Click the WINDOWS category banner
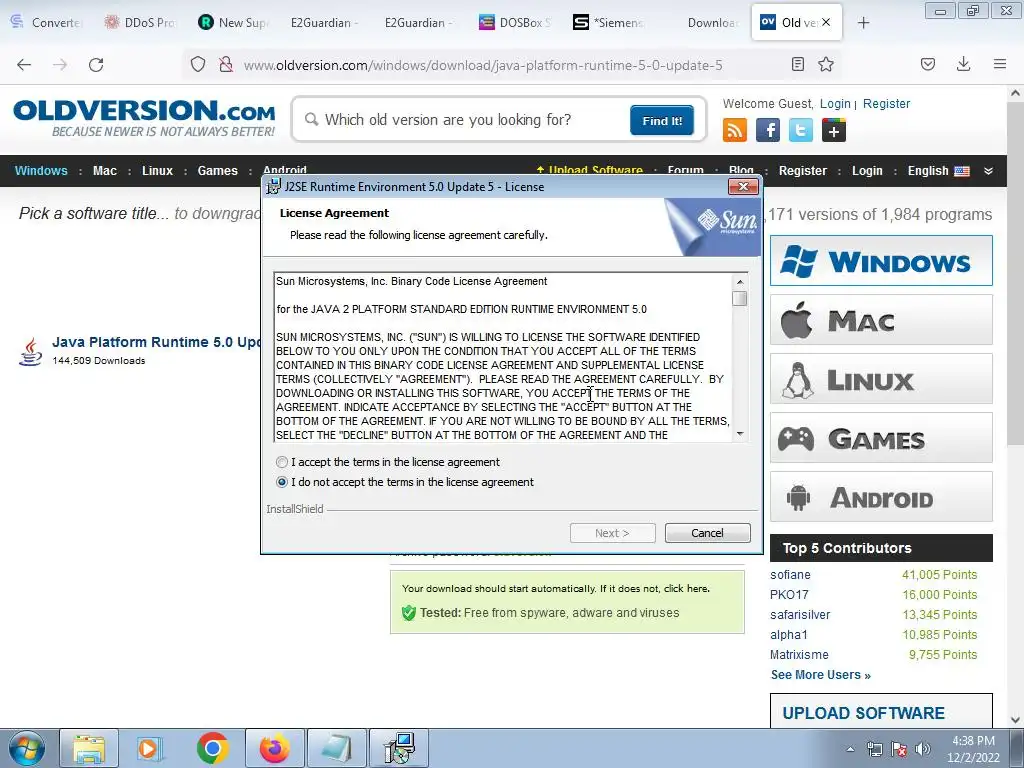The image size is (1024, 768). click(881, 261)
